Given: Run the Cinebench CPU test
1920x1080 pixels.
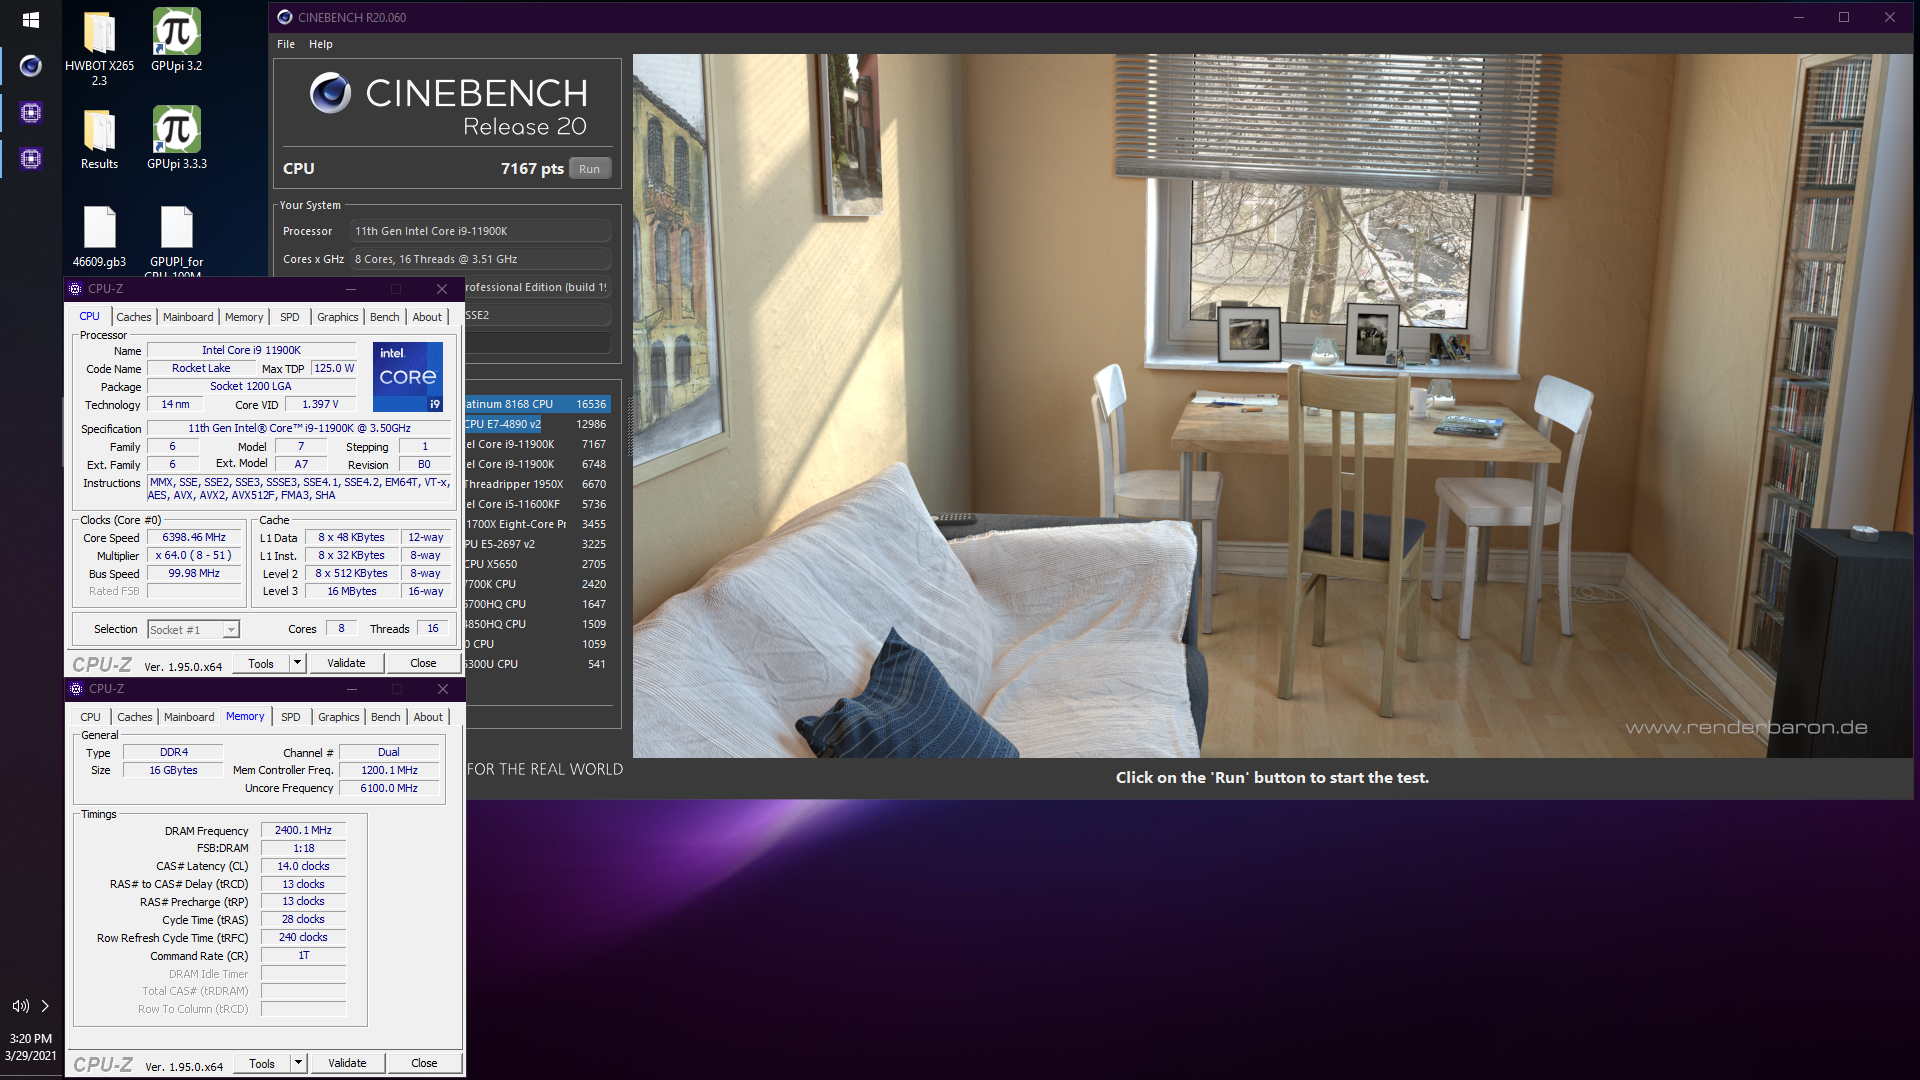Looking at the screenshot, I should click(590, 169).
